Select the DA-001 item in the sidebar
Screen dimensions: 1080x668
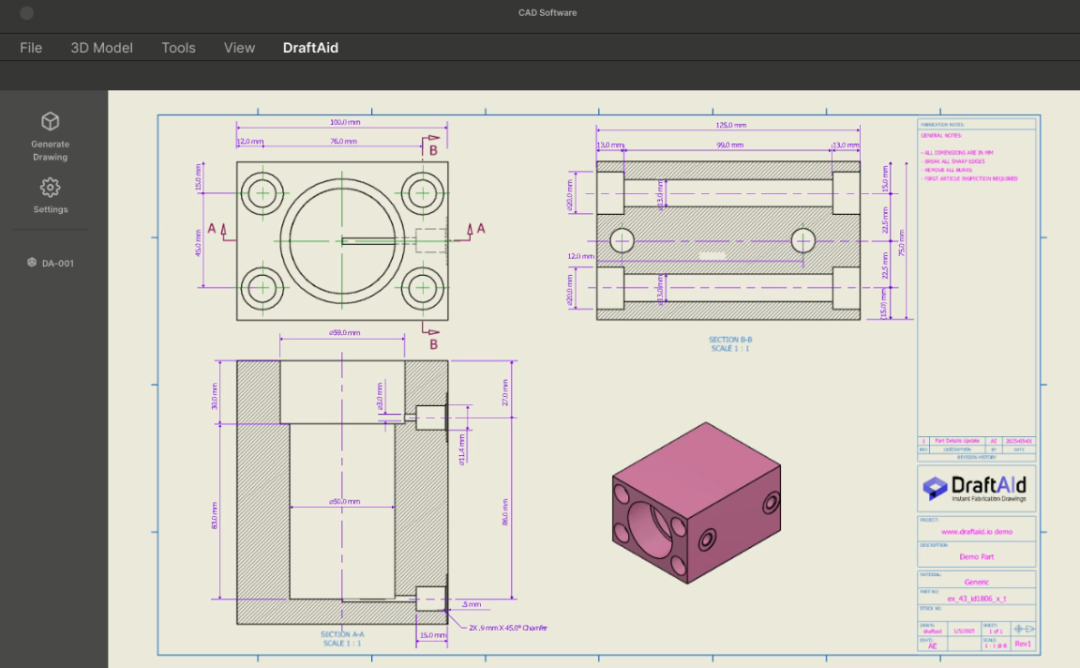pos(50,263)
